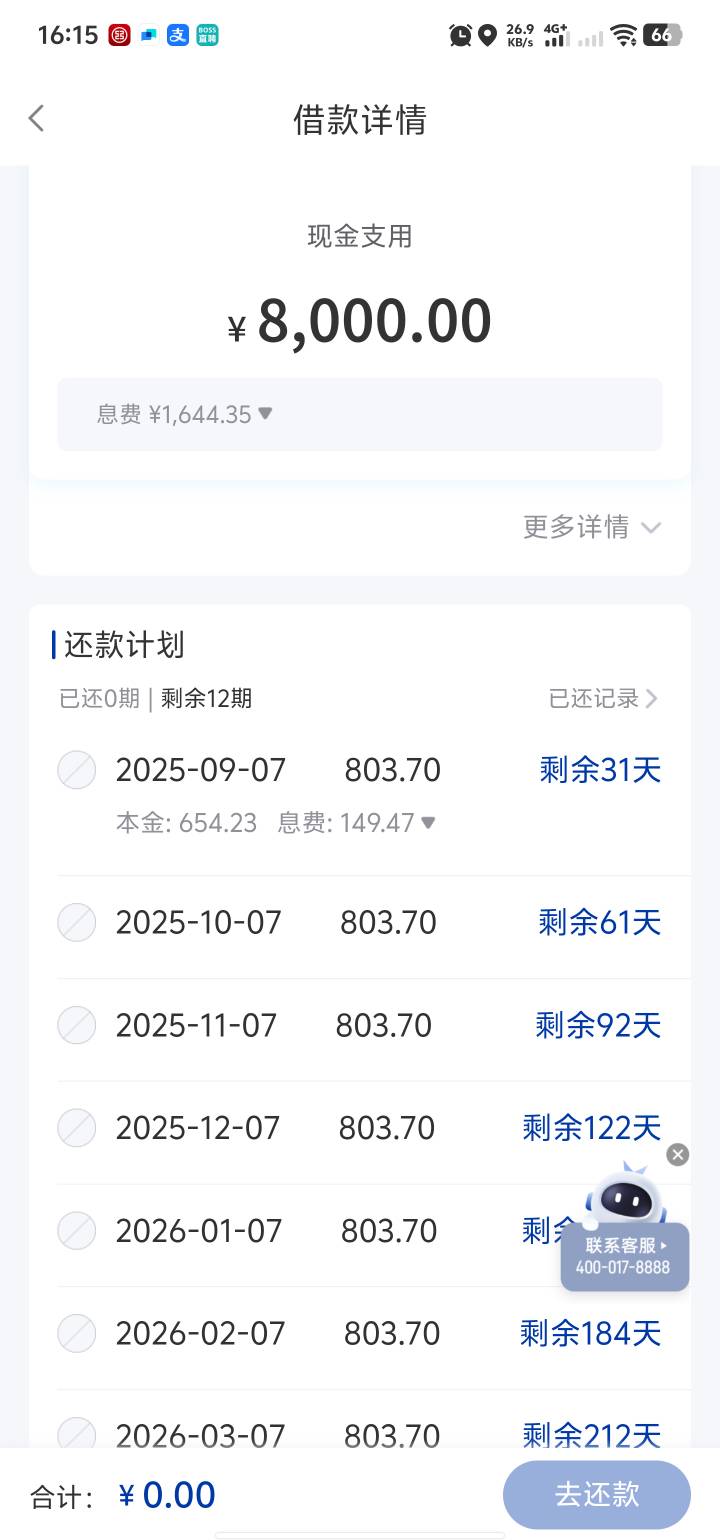Open the Alipay icon in the status bar
The height and width of the screenshot is (1540, 720).
tap(178, 35)
